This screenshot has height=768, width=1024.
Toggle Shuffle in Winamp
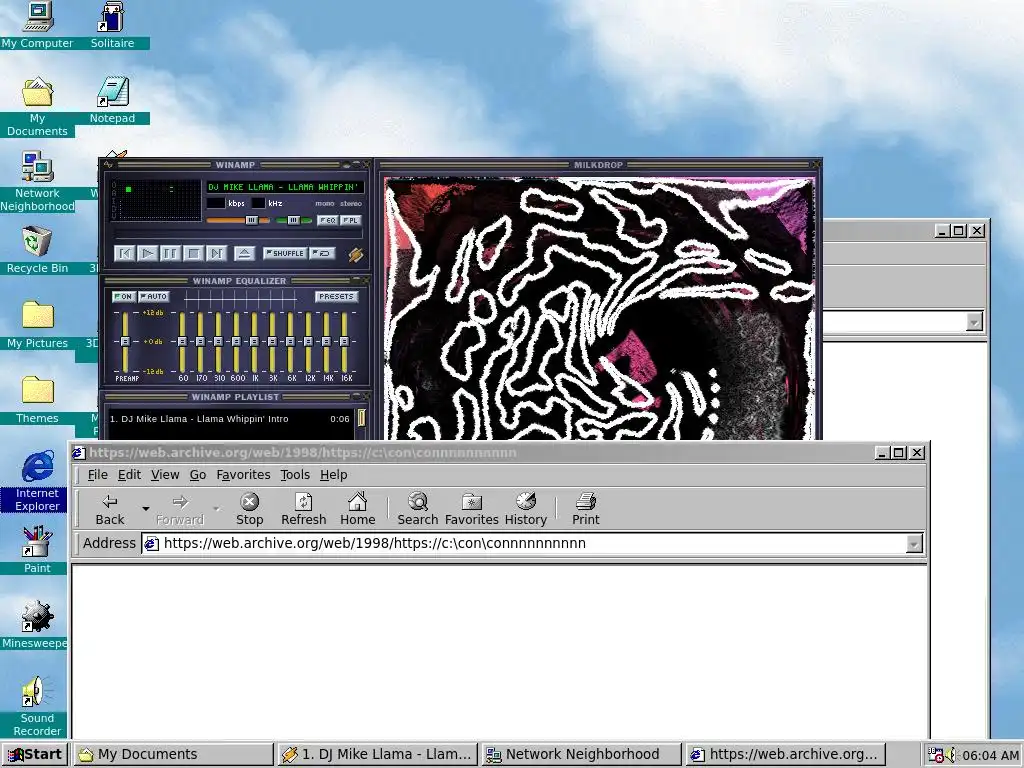[x=285, y=253]
